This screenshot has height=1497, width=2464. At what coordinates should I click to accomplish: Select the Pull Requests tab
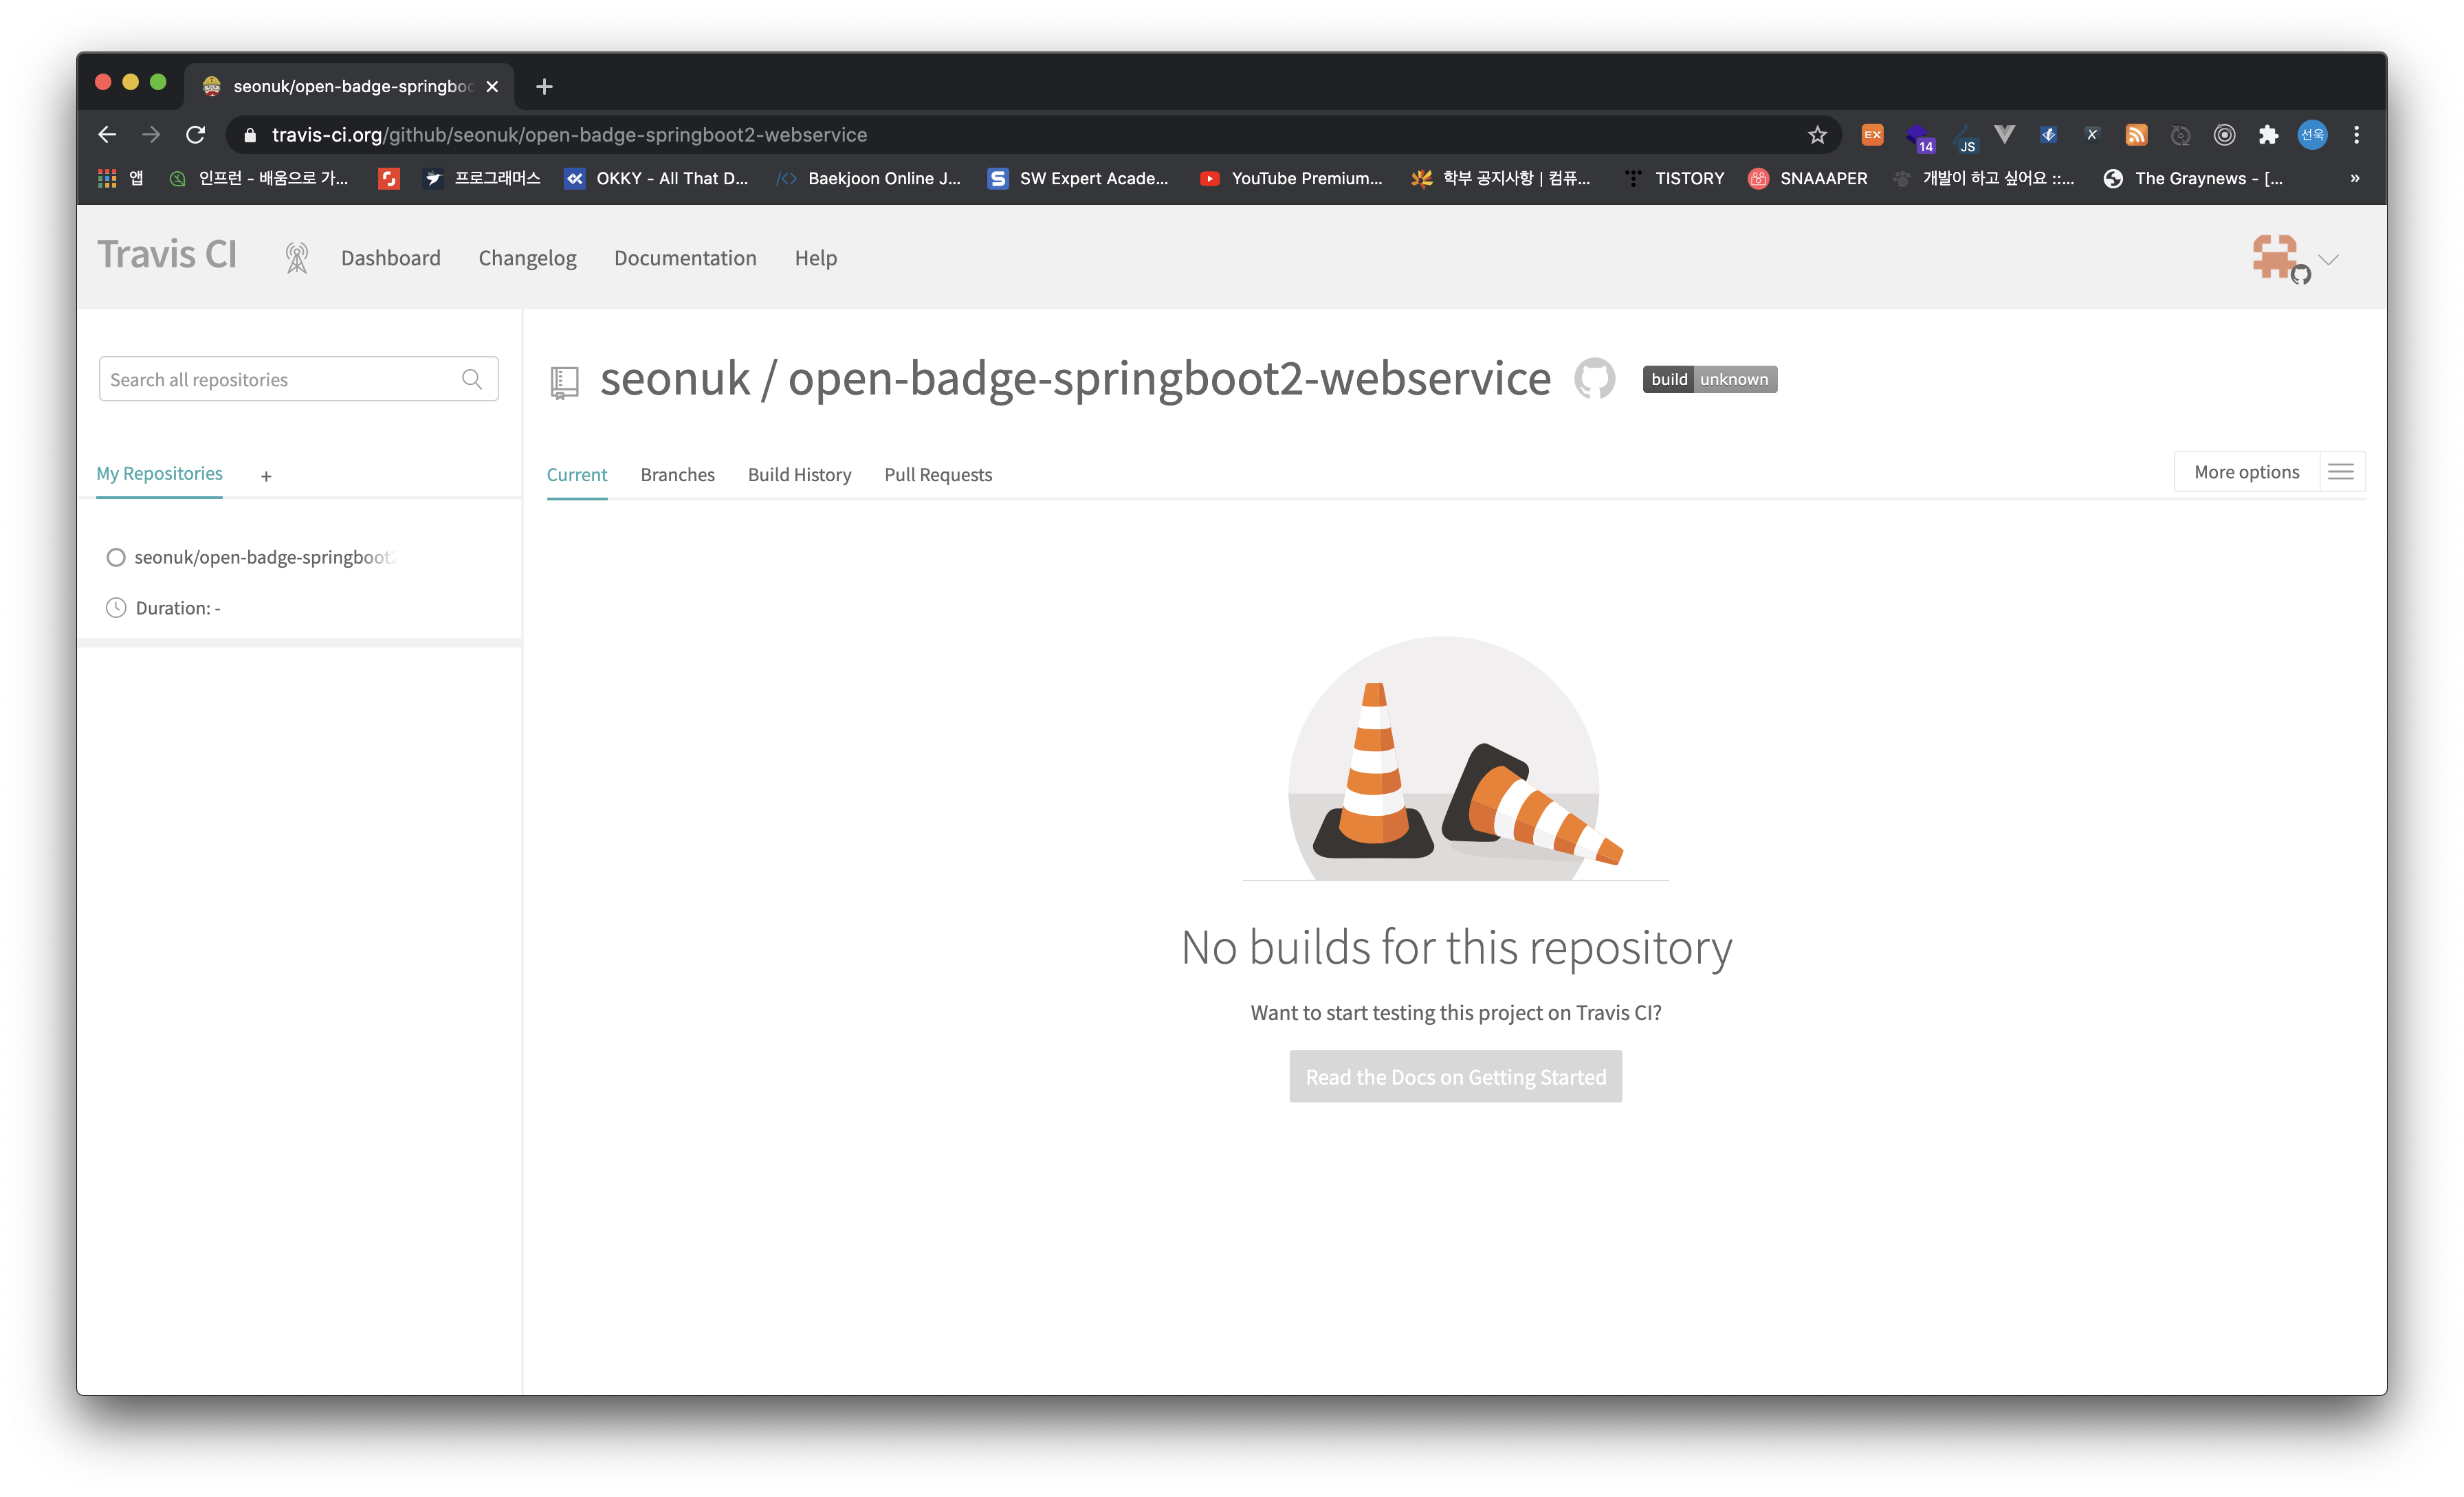tap(937, 475)
